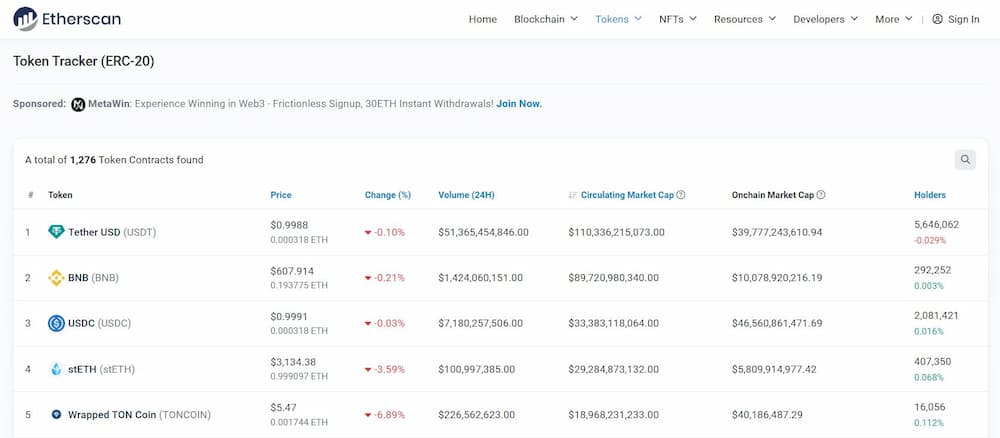Image resolution: width=1000 pixels, height=438 pixels.
Task: Click the volume value $7,180,257,506.00
Action: (x=480, y=323)
